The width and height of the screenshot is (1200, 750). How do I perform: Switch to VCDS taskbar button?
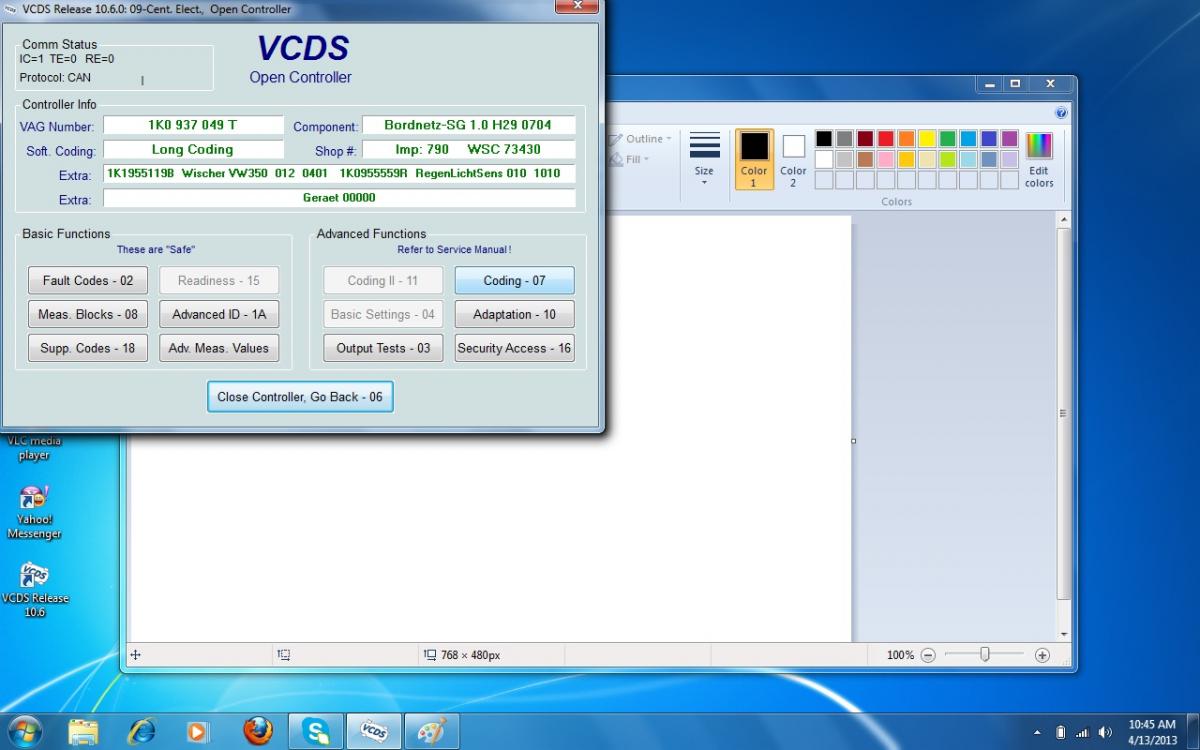pyautogui.click(x=374, y=732)
